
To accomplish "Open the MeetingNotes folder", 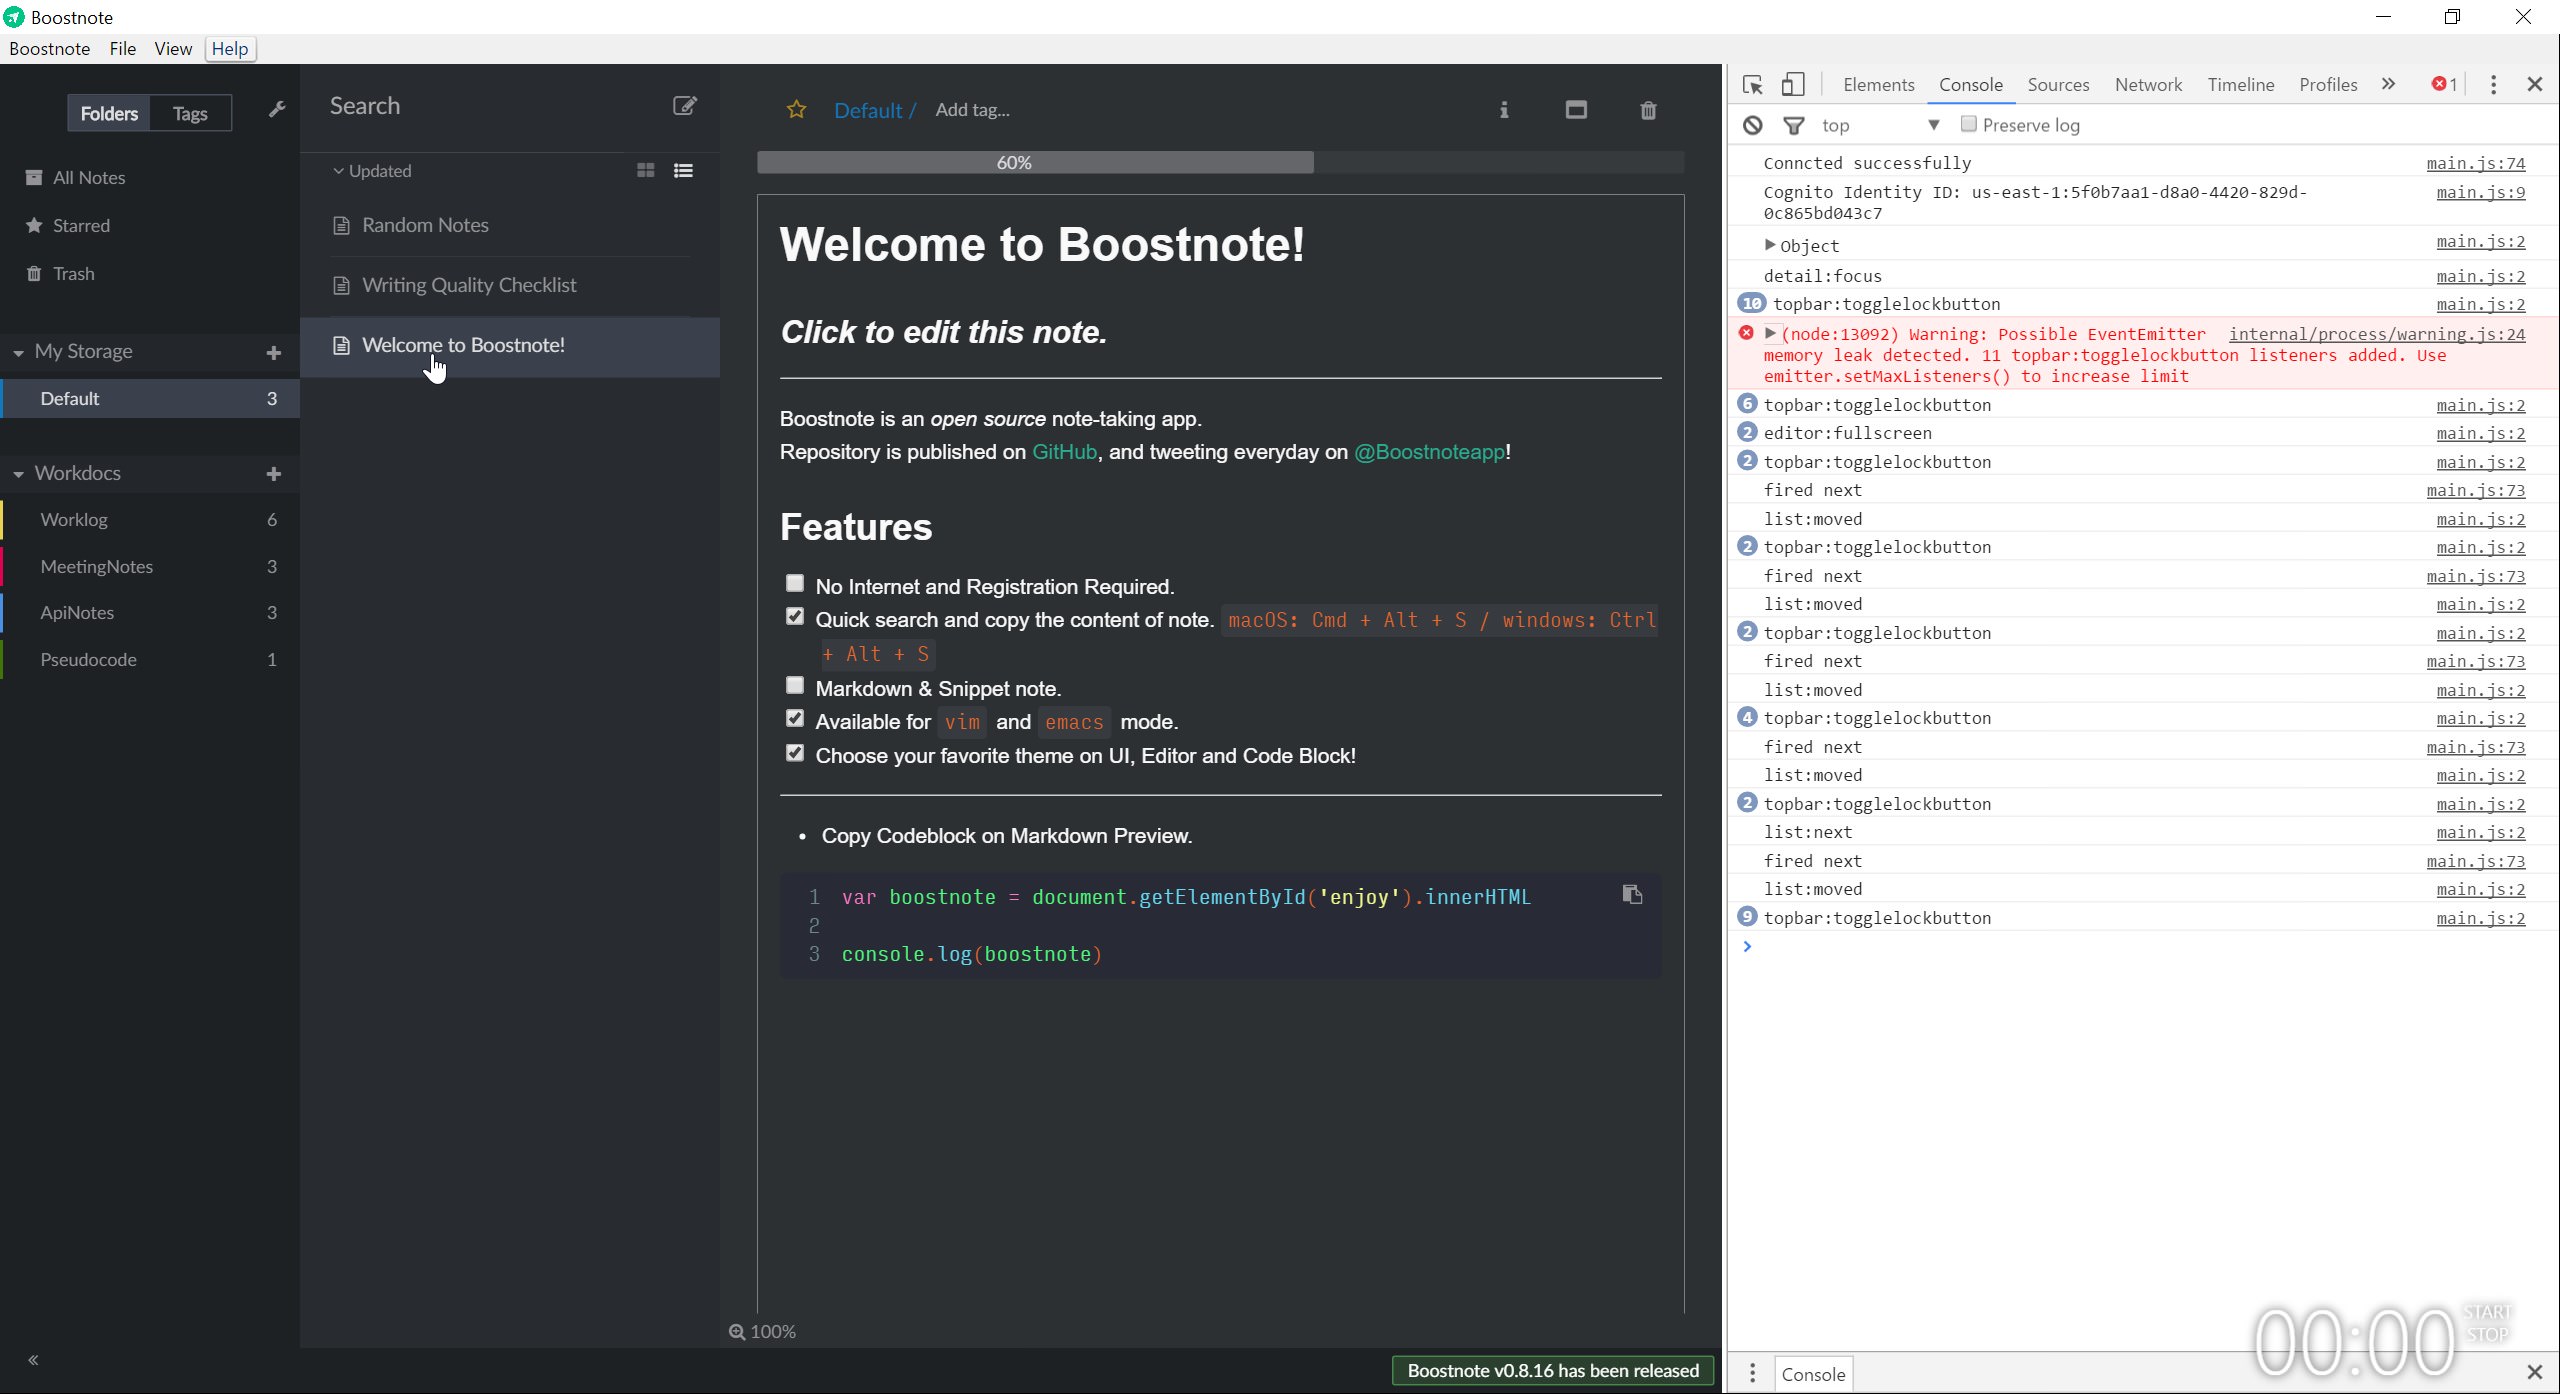I will 150,567.
